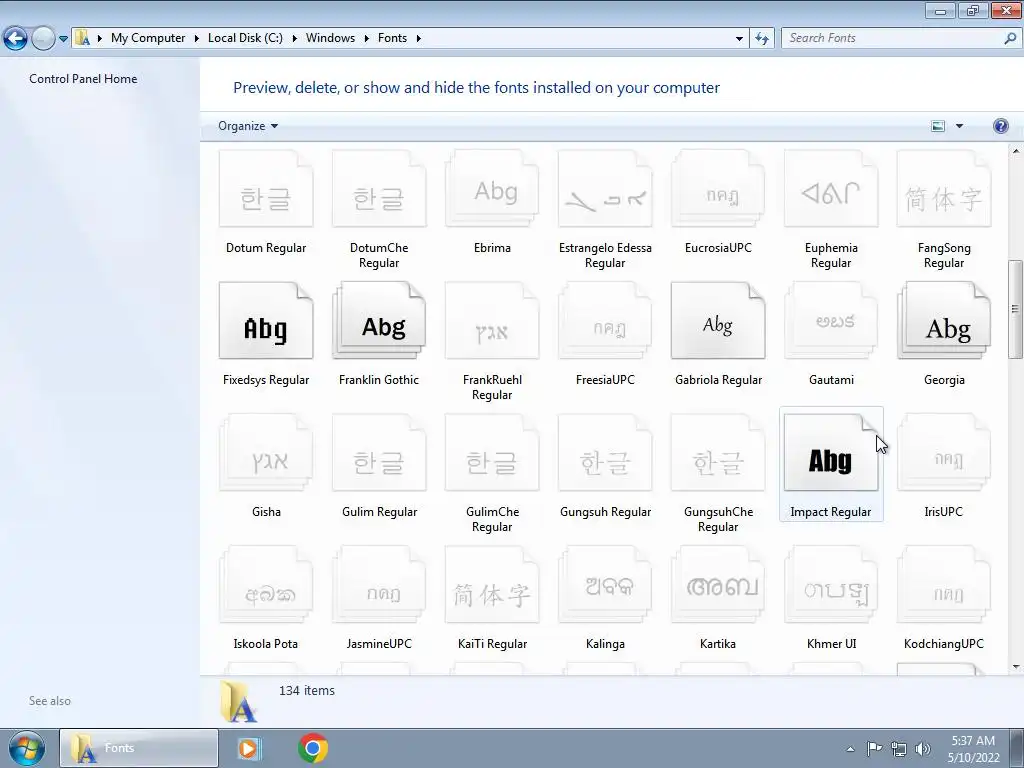Click the Gautami font icon
This screenshot has height=768, width=1024.
831,321
